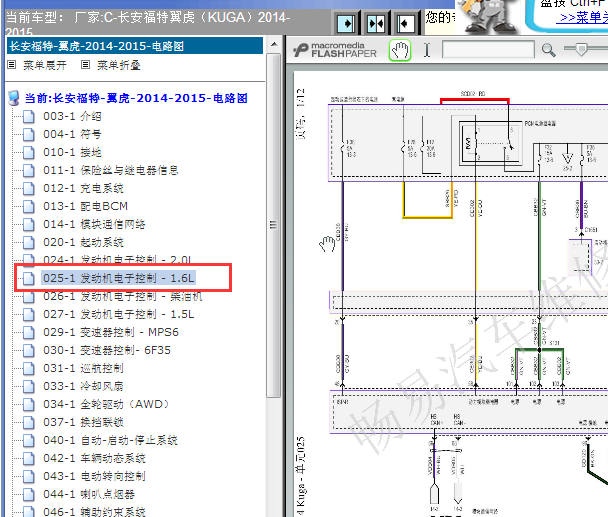Viewport: 608px width, 517px height.
Task: Open 003-1 介绍 in the tree
Action: [x=72, y=116]
